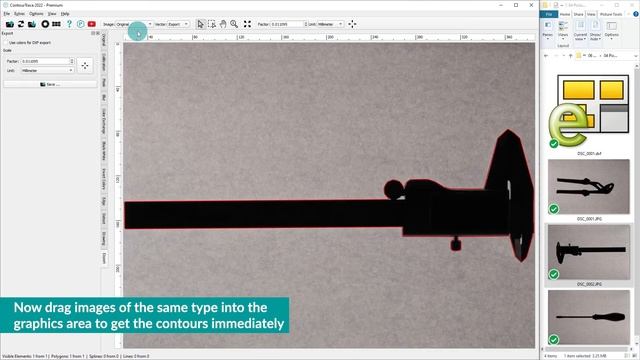The image size is (640, 360).
Task: Open the YouTube tutorial icon
Action: click(91, 24)
